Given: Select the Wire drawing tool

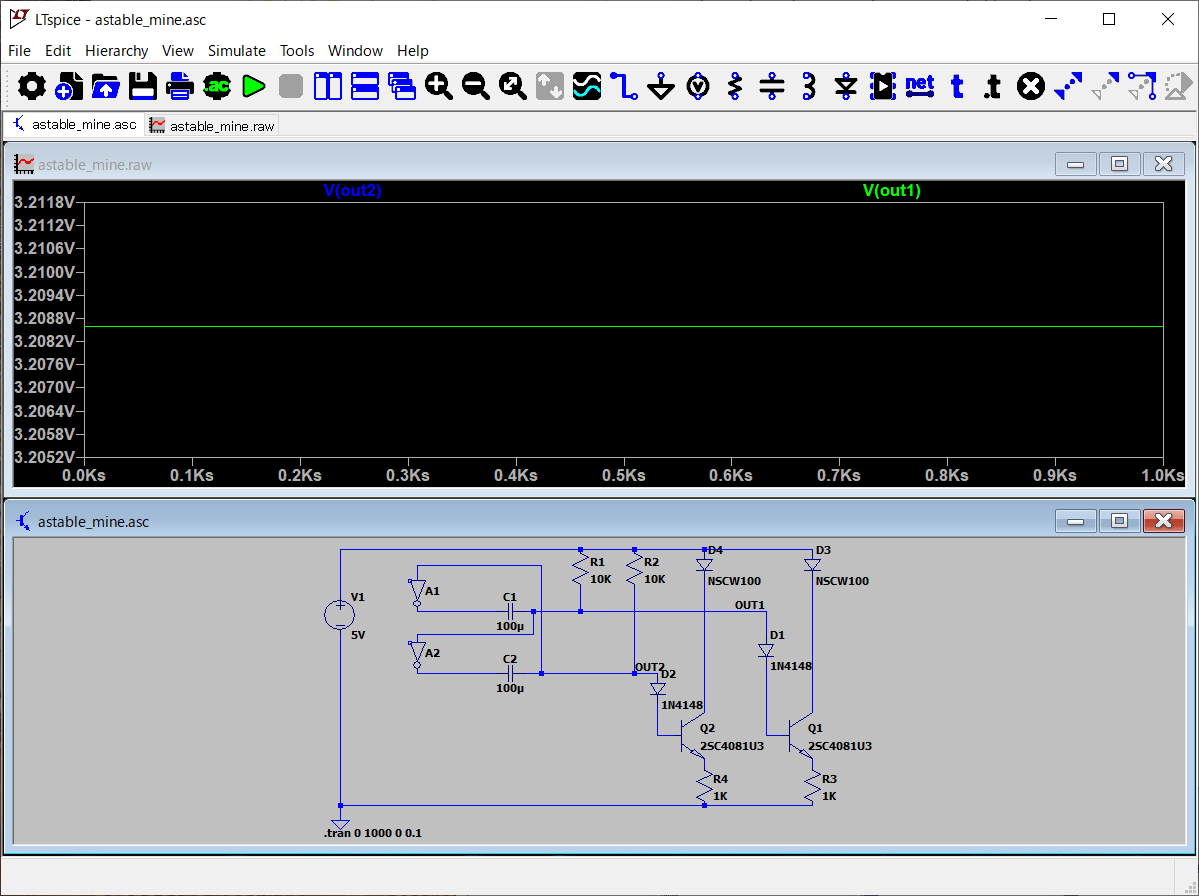Looking at the screenshot, I should [625, 87].
